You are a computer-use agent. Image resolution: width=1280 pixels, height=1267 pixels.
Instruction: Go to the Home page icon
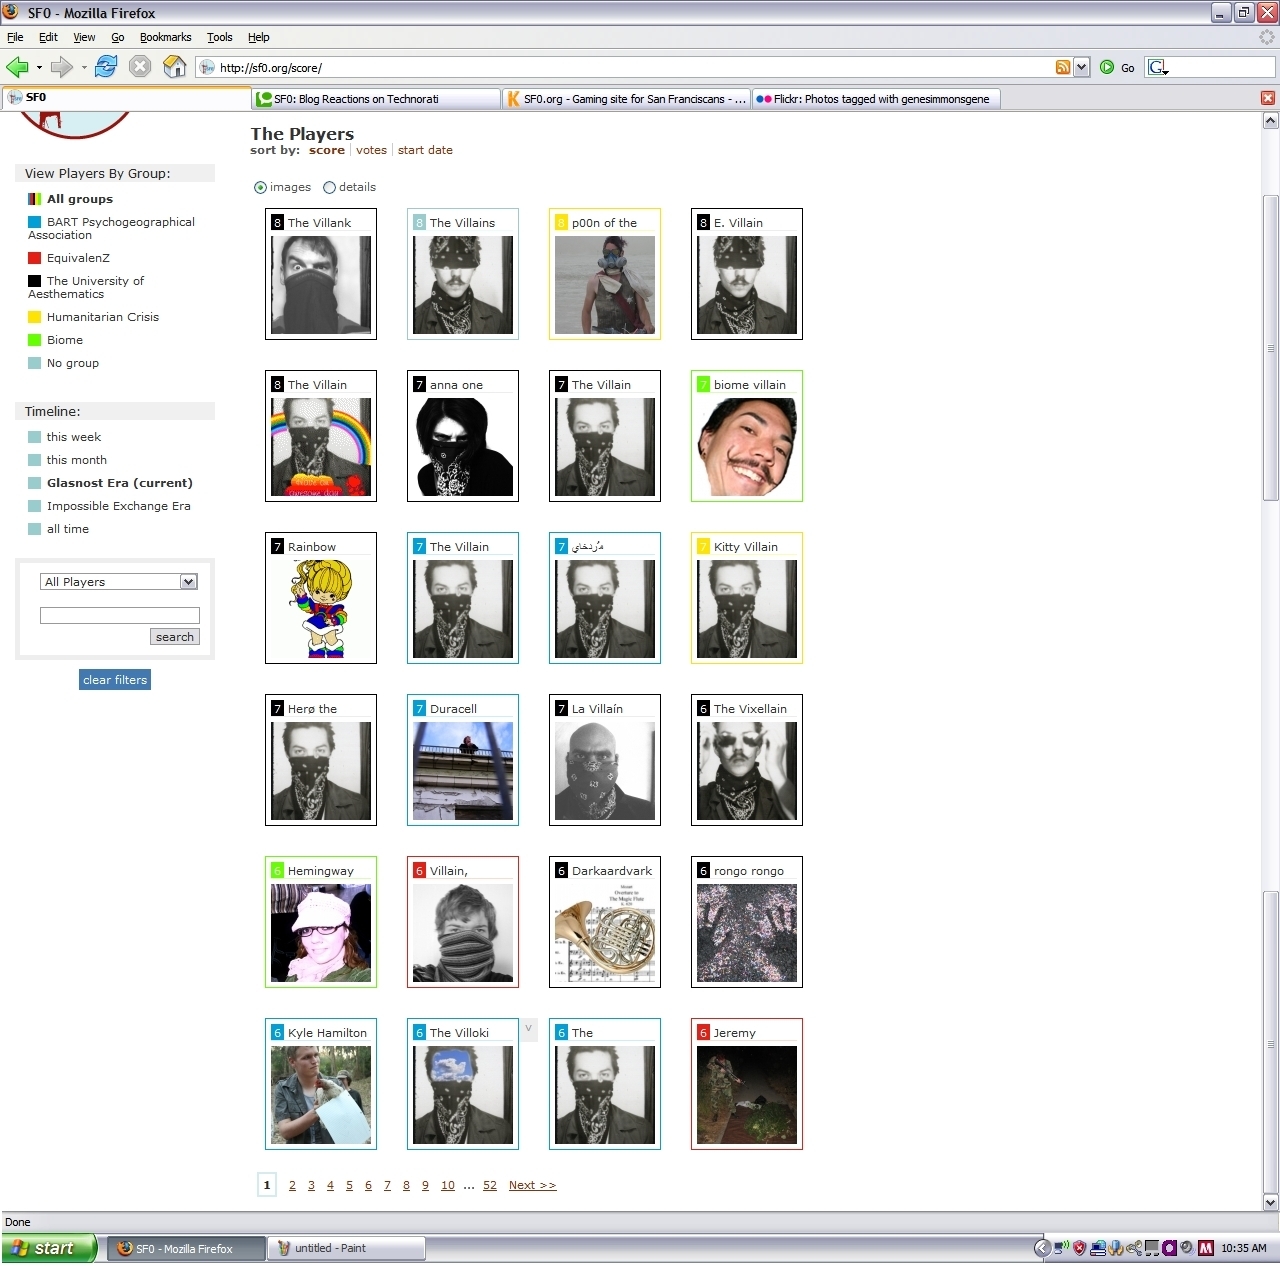coord(174,67)
